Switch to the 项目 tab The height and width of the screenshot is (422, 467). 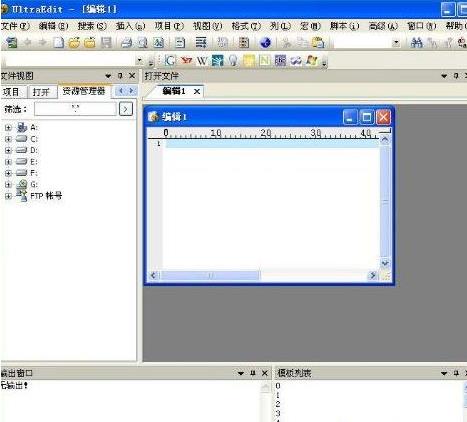tap(12, 92)
